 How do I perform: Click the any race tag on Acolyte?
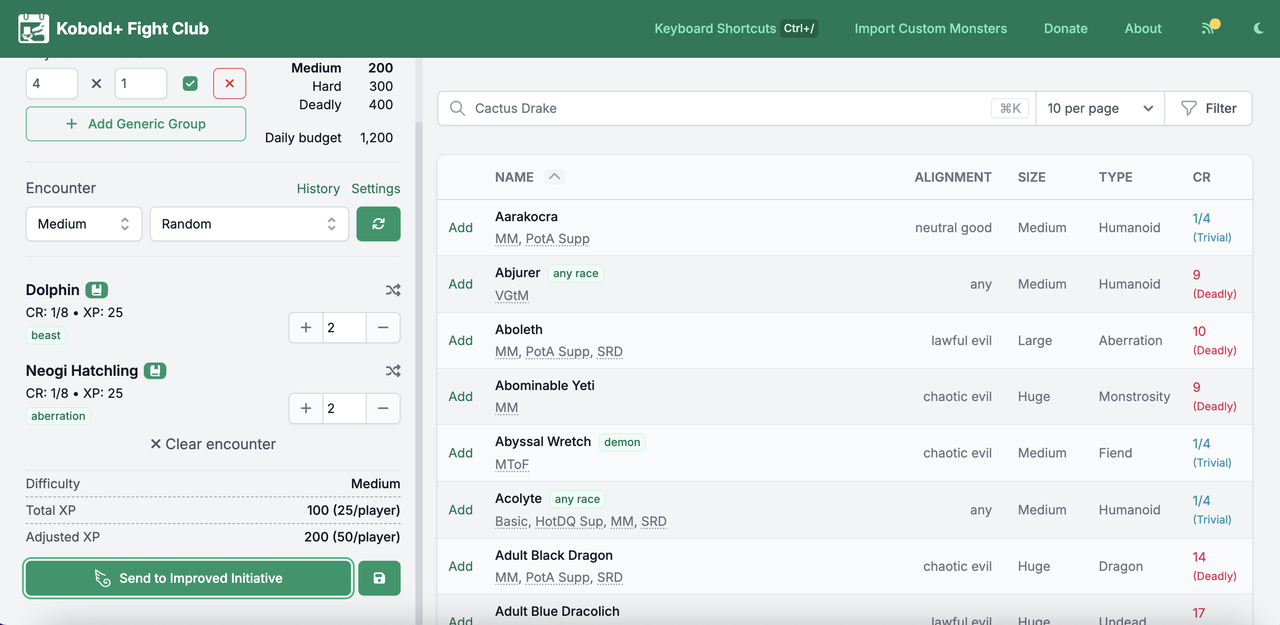point(578,499)
